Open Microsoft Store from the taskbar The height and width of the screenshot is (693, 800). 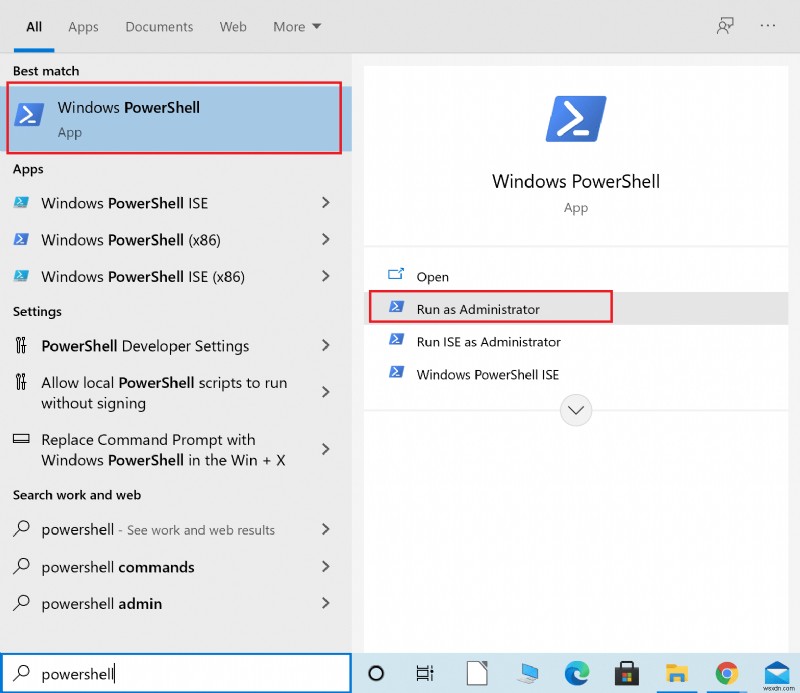pos(627,673)
